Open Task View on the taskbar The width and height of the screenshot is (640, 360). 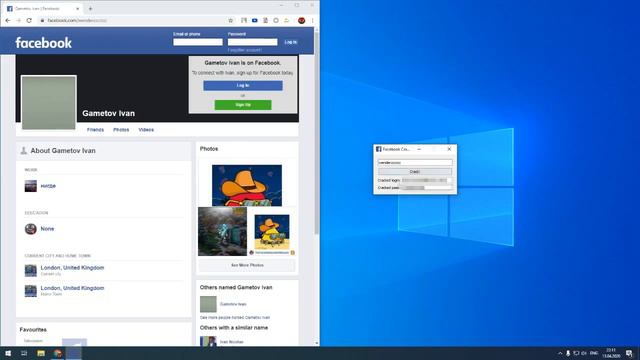click(24, 353)
